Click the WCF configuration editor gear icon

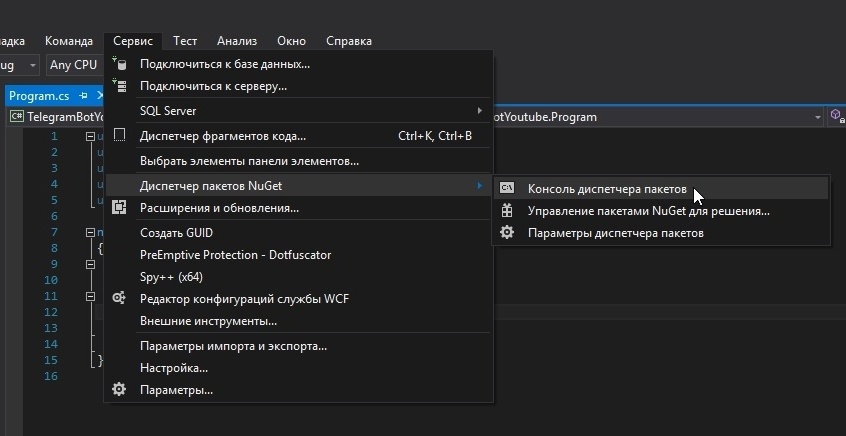(119, 298)
